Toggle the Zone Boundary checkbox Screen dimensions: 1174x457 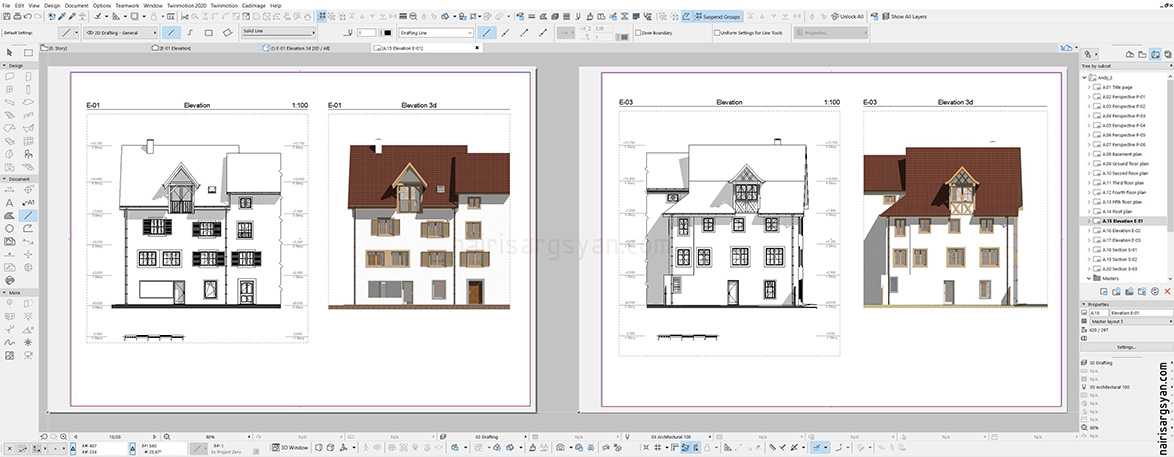[637, 33]
